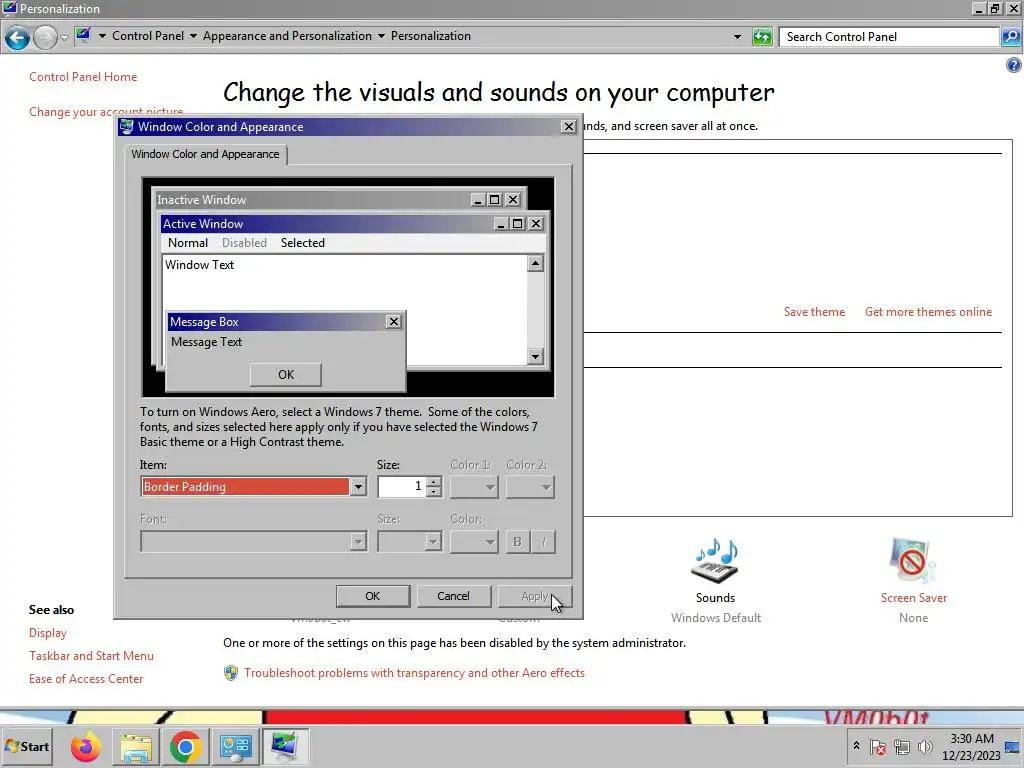
Task: Click the Control Panel icon in address bar
Action: tap(83, 35)
